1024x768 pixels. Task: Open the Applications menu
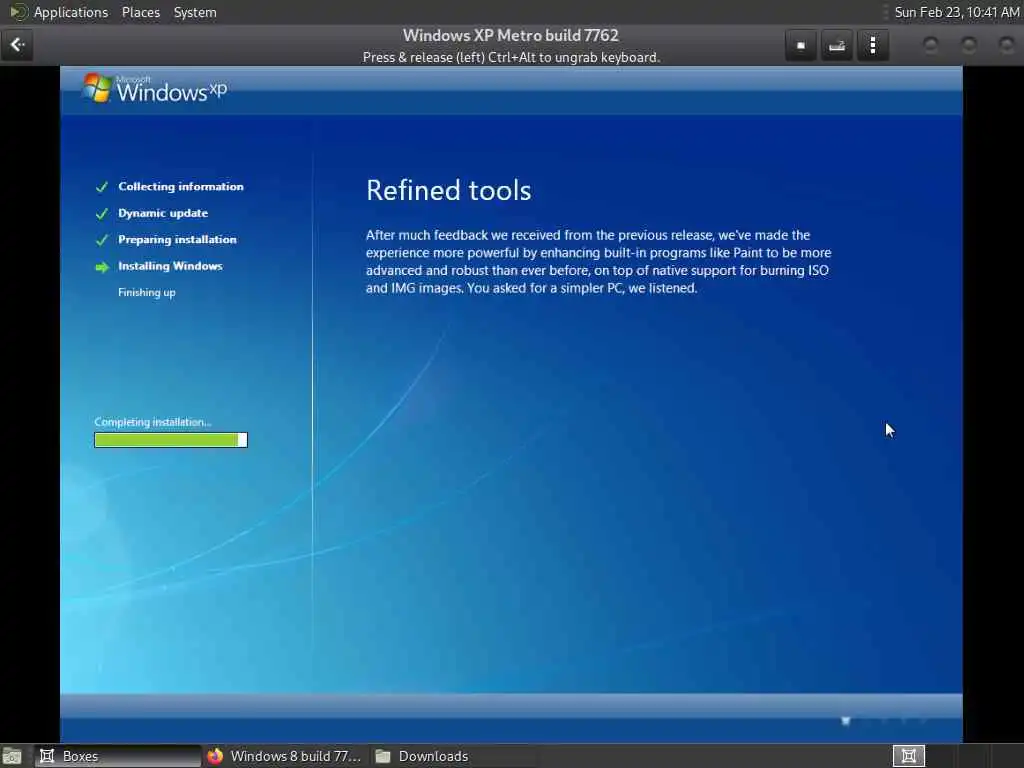[71, 12]
